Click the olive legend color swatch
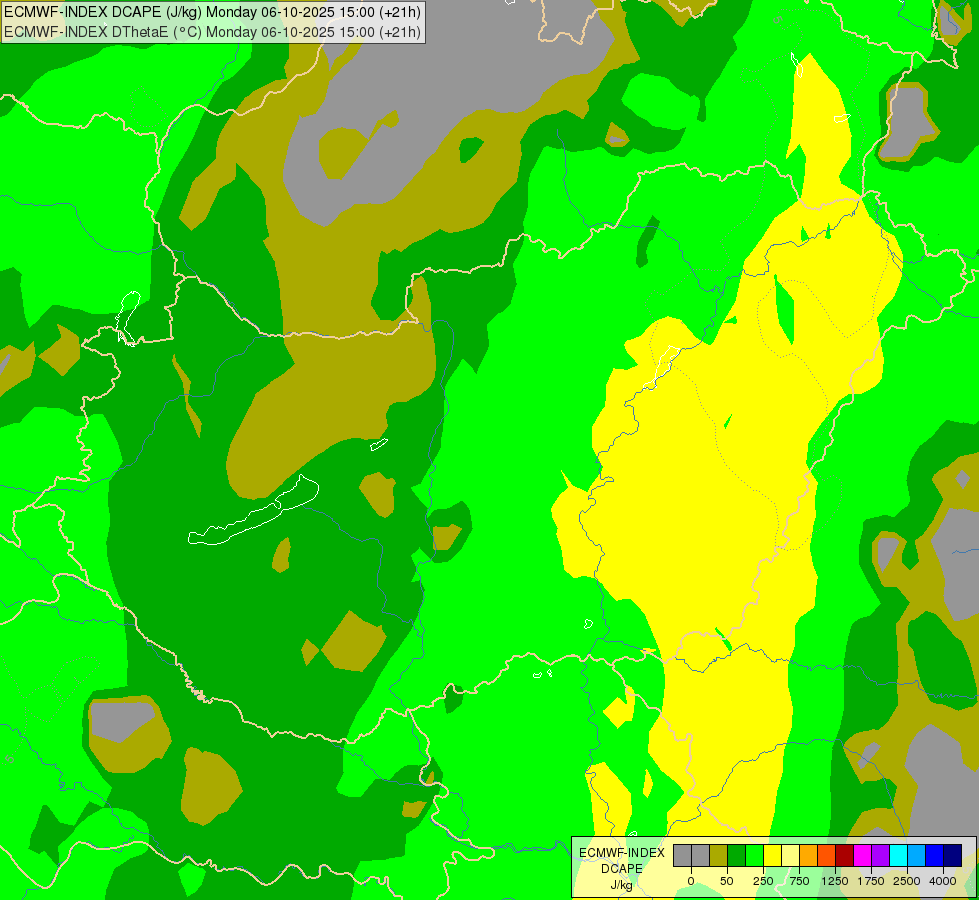Viewport: 979px width, 900px height. [719, 855]
